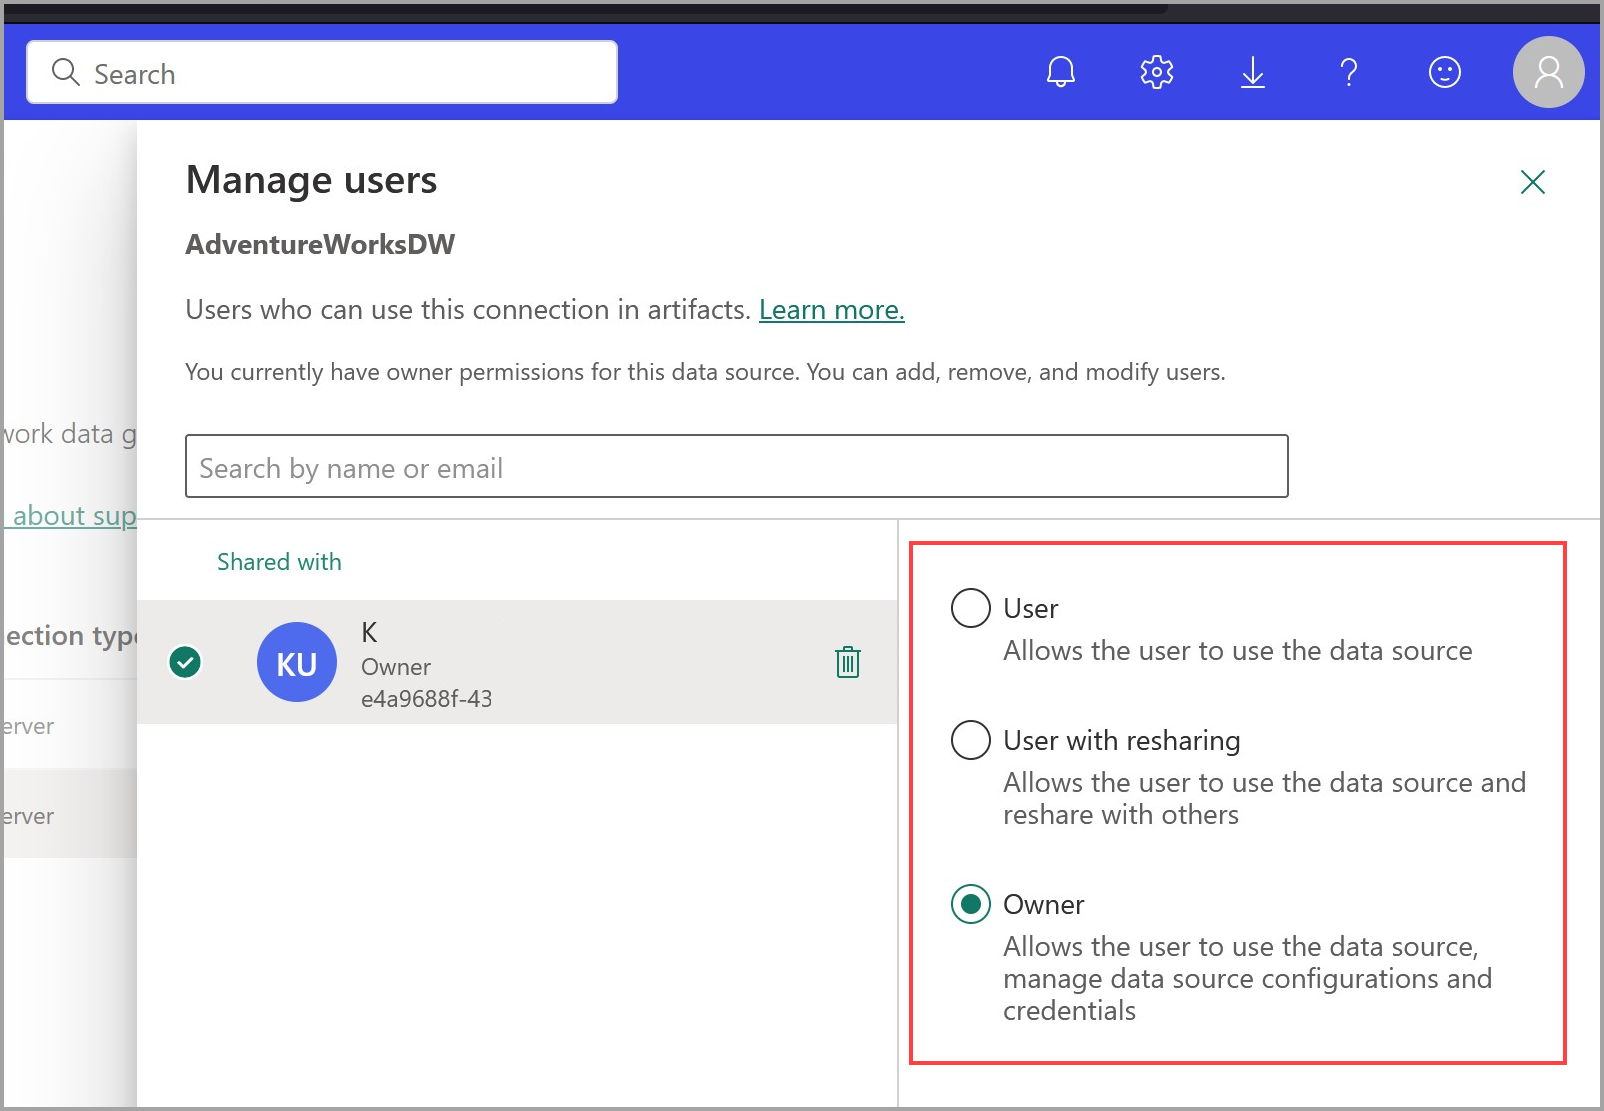Select the User role radio button
This screenshot has height=1111, width=1604.
[970, 608]
